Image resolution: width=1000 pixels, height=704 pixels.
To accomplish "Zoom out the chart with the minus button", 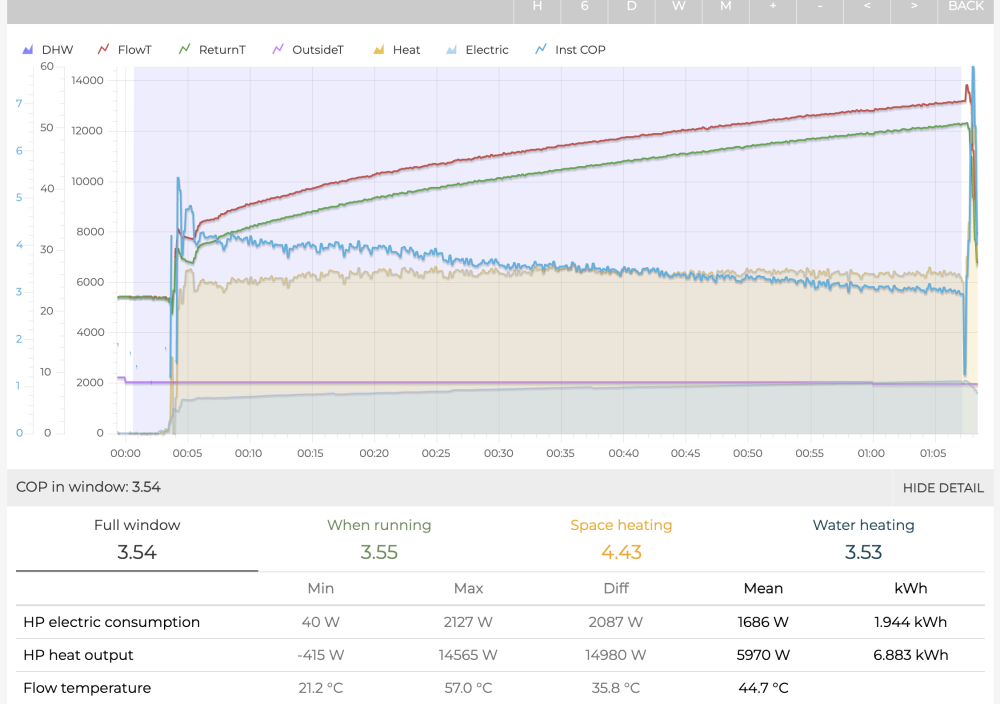I will [820, 9].
